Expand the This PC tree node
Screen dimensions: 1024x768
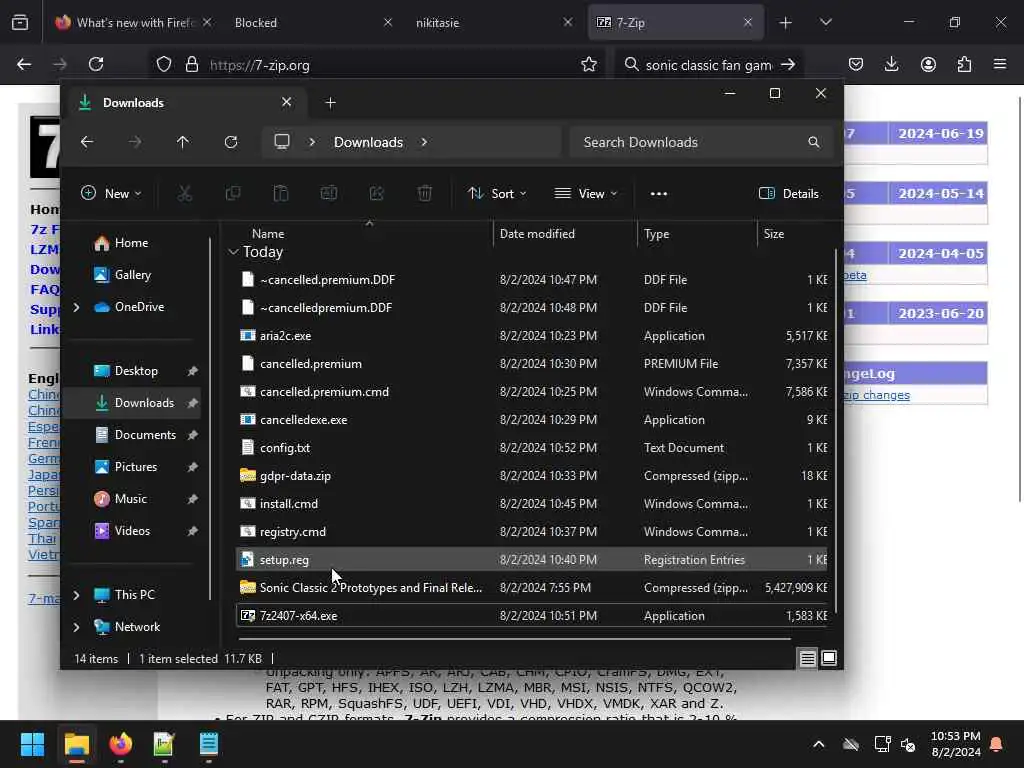(76, 595)
